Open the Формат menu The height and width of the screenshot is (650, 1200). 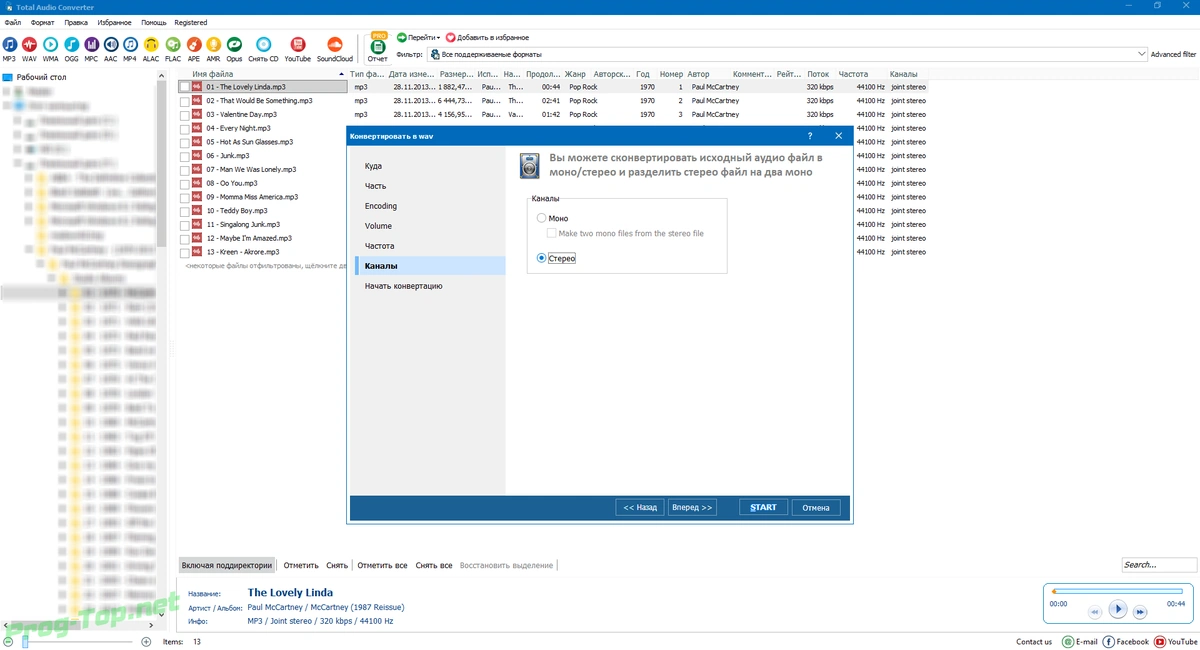click(43, 22)
